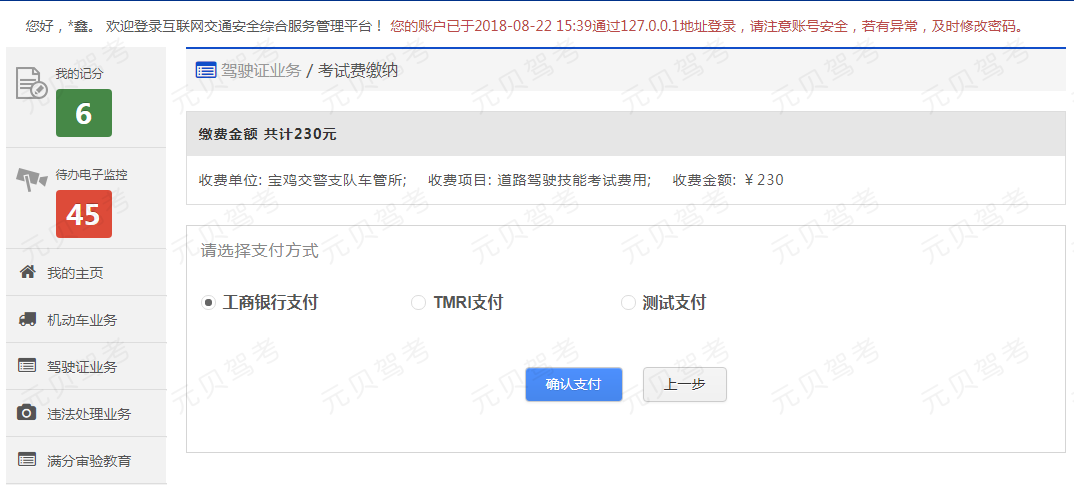This screenshot has height=485, width=1074.
Task: Expand 违法处理业务 sidebar entry
Action: (86, 414)
